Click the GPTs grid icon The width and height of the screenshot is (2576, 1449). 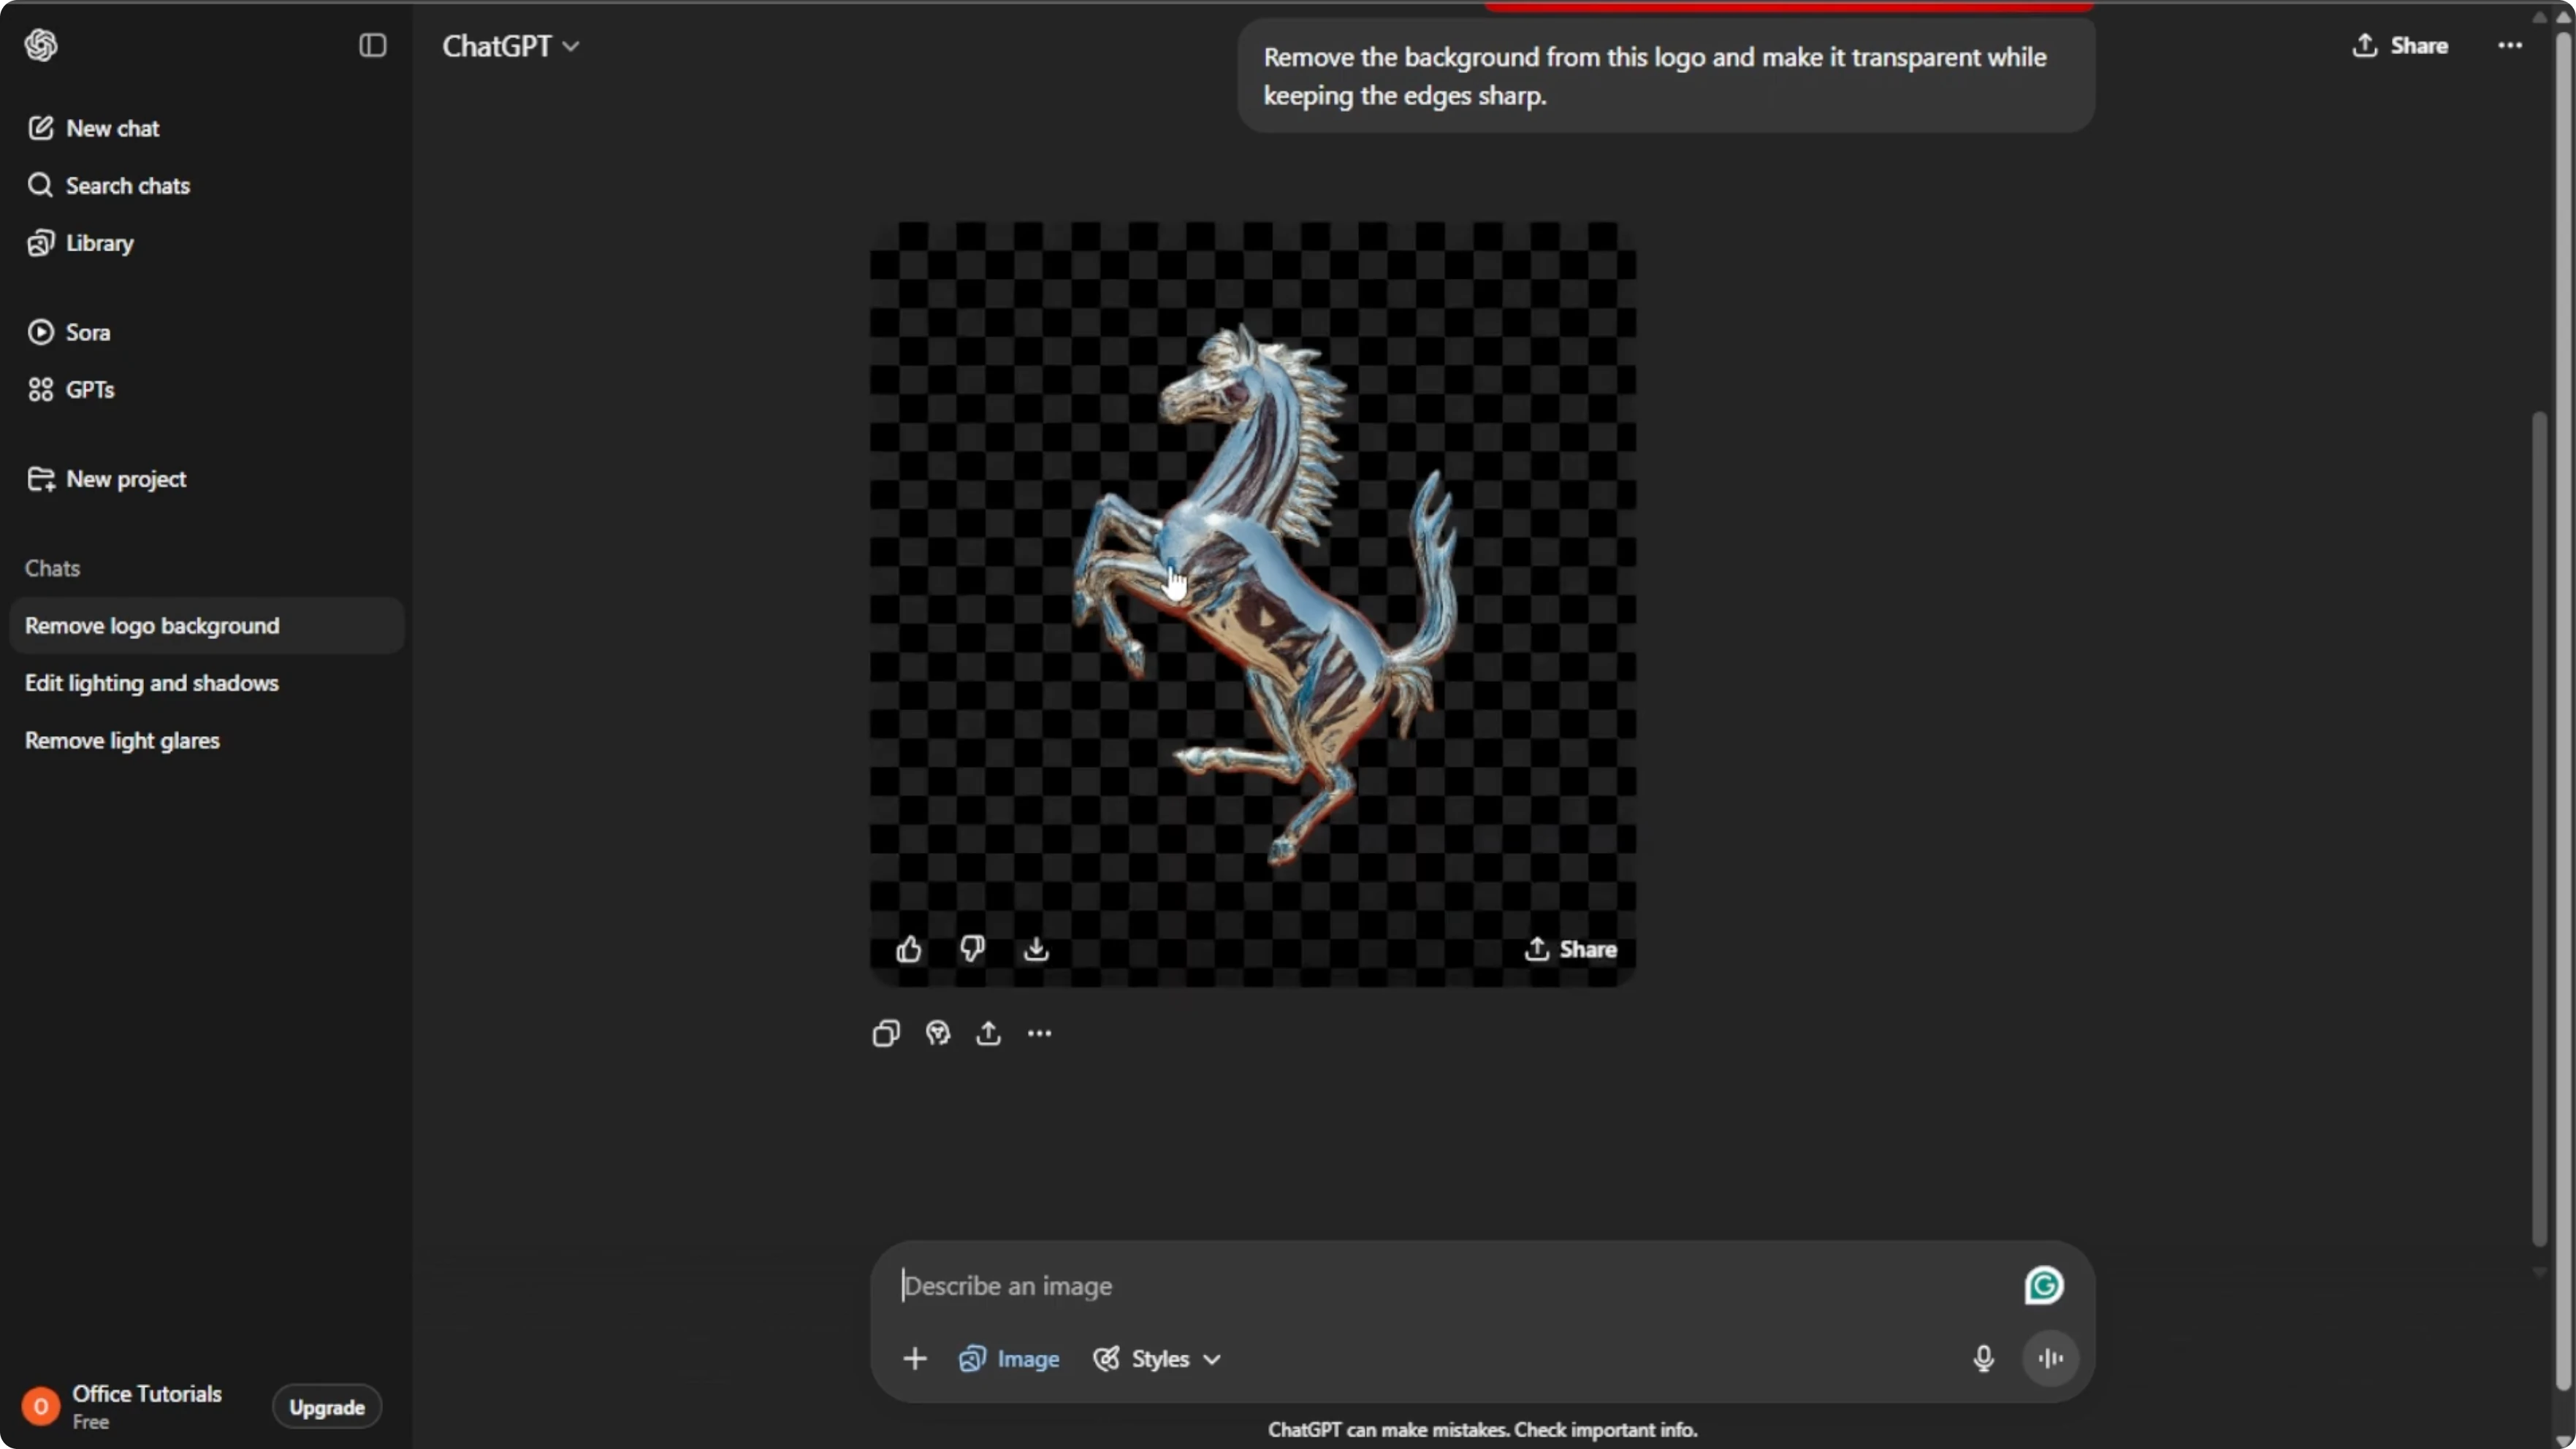[x=40, y=390]
